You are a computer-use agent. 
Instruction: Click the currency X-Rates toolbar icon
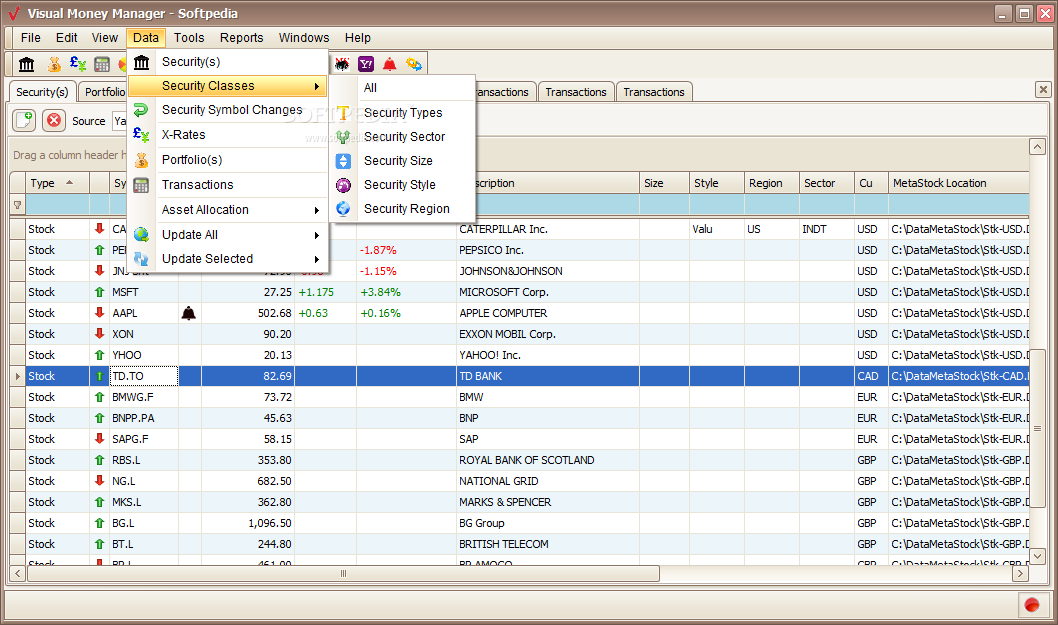click(x=78, y=64)
